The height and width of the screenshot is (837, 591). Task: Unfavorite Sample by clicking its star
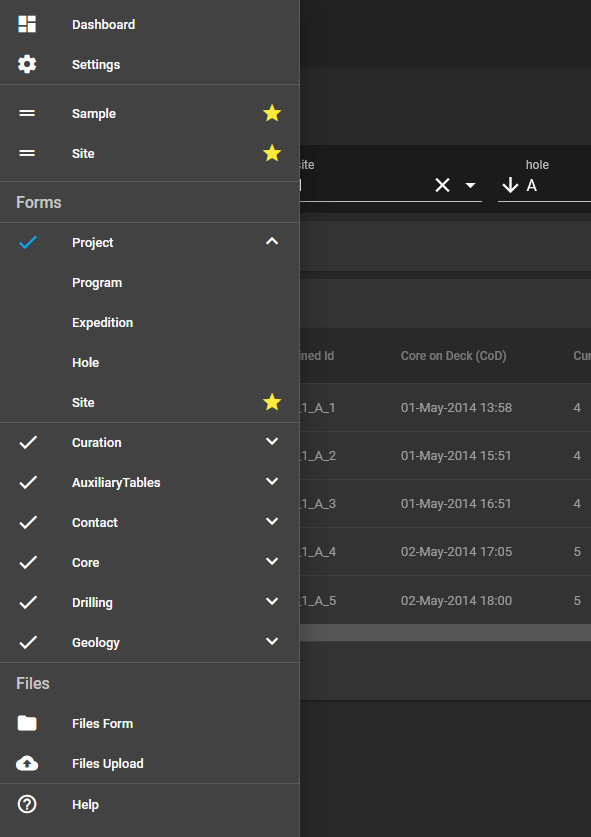(271, 113)
